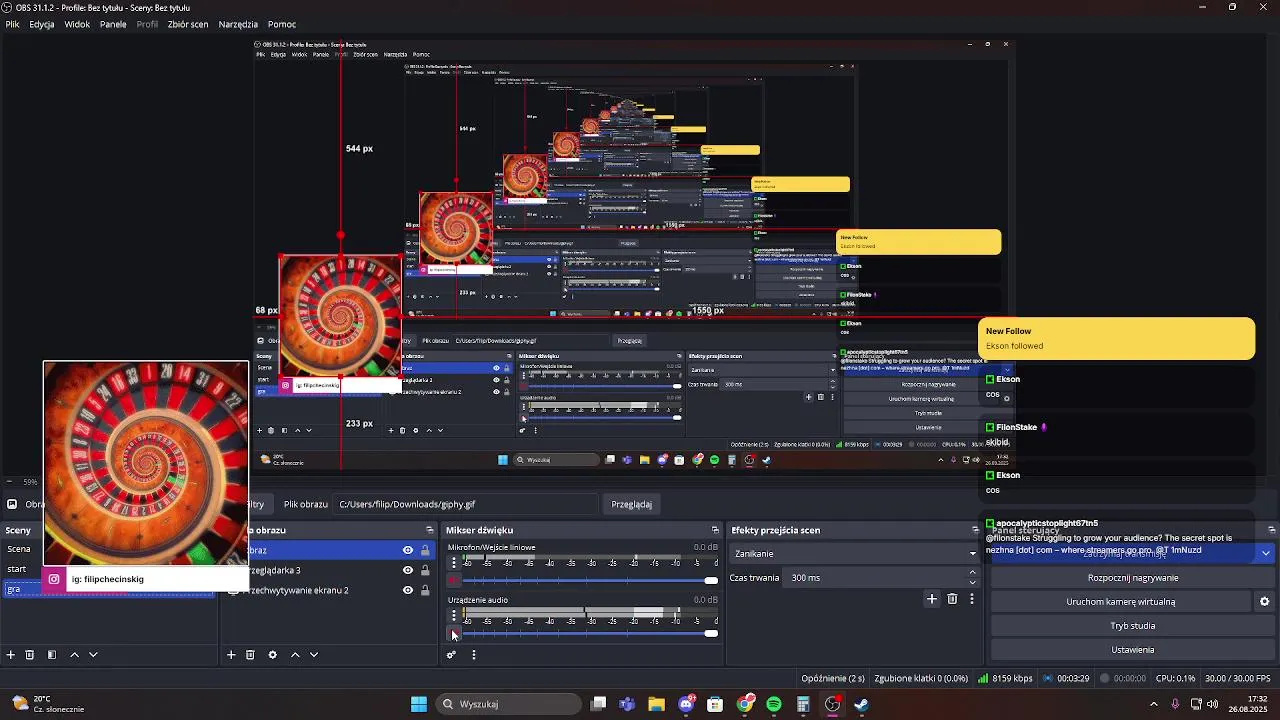Add a scene transition with plus
Viewport: 1280px width, 720px height.
pos(932,599)
